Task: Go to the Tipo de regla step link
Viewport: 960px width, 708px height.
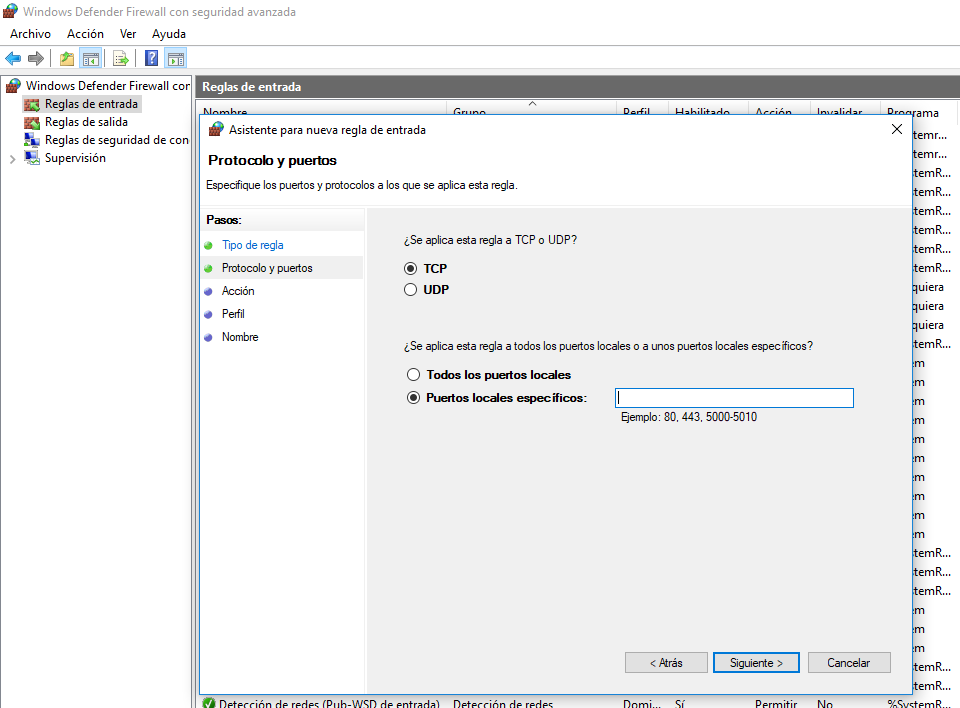Action: click(x=252, y=245)
